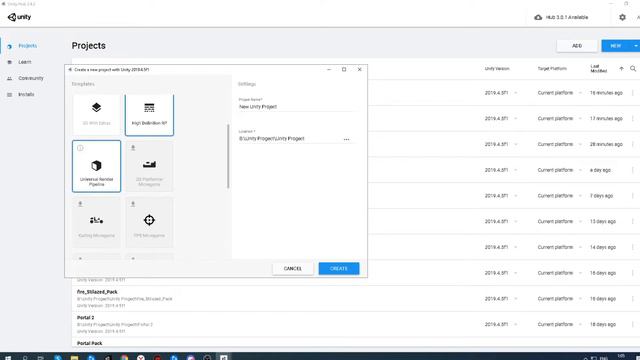The height and width of the screenshot is (360, 640).
Task: Open more options for 7 days ago project
Action: point(633,196)
